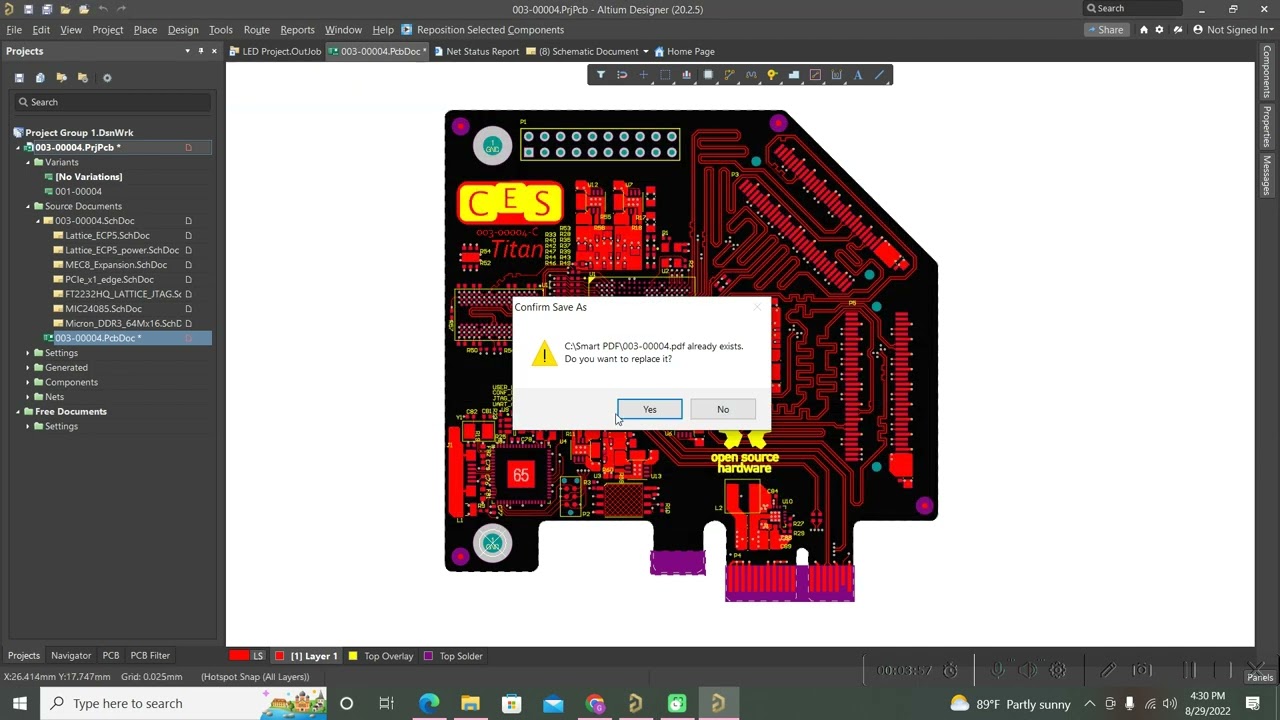Viewport: 1280px width, 720px height.
Task: Click the Undo arrow in title bar
Action: pos(102,9)
